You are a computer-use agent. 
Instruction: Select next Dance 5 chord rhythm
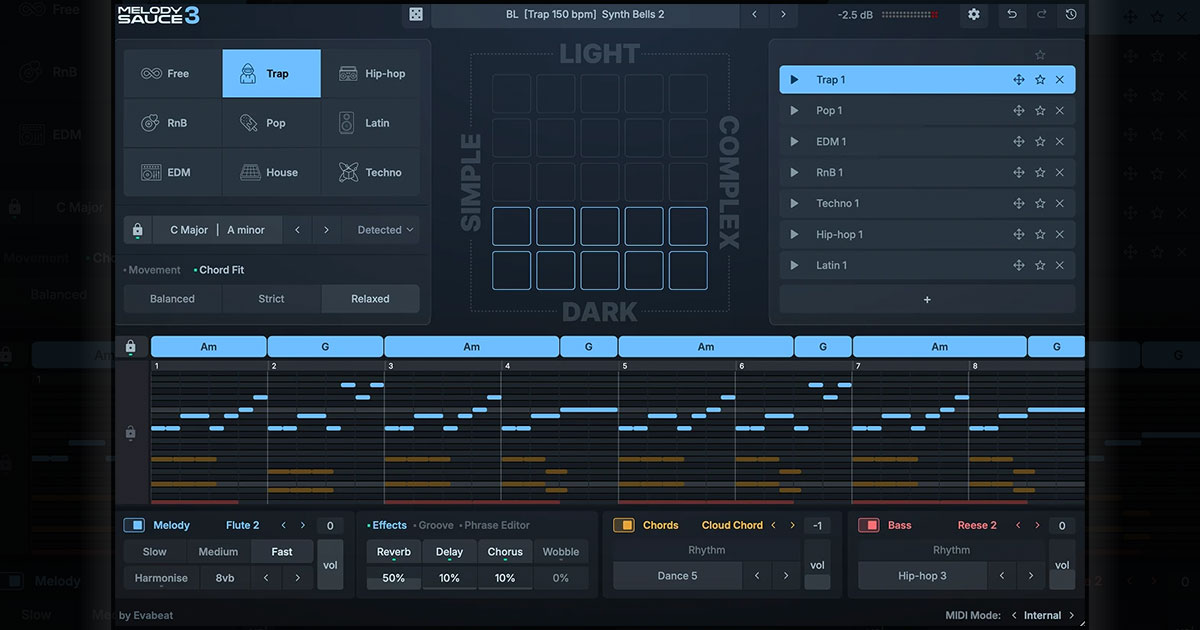pos(785,576)
